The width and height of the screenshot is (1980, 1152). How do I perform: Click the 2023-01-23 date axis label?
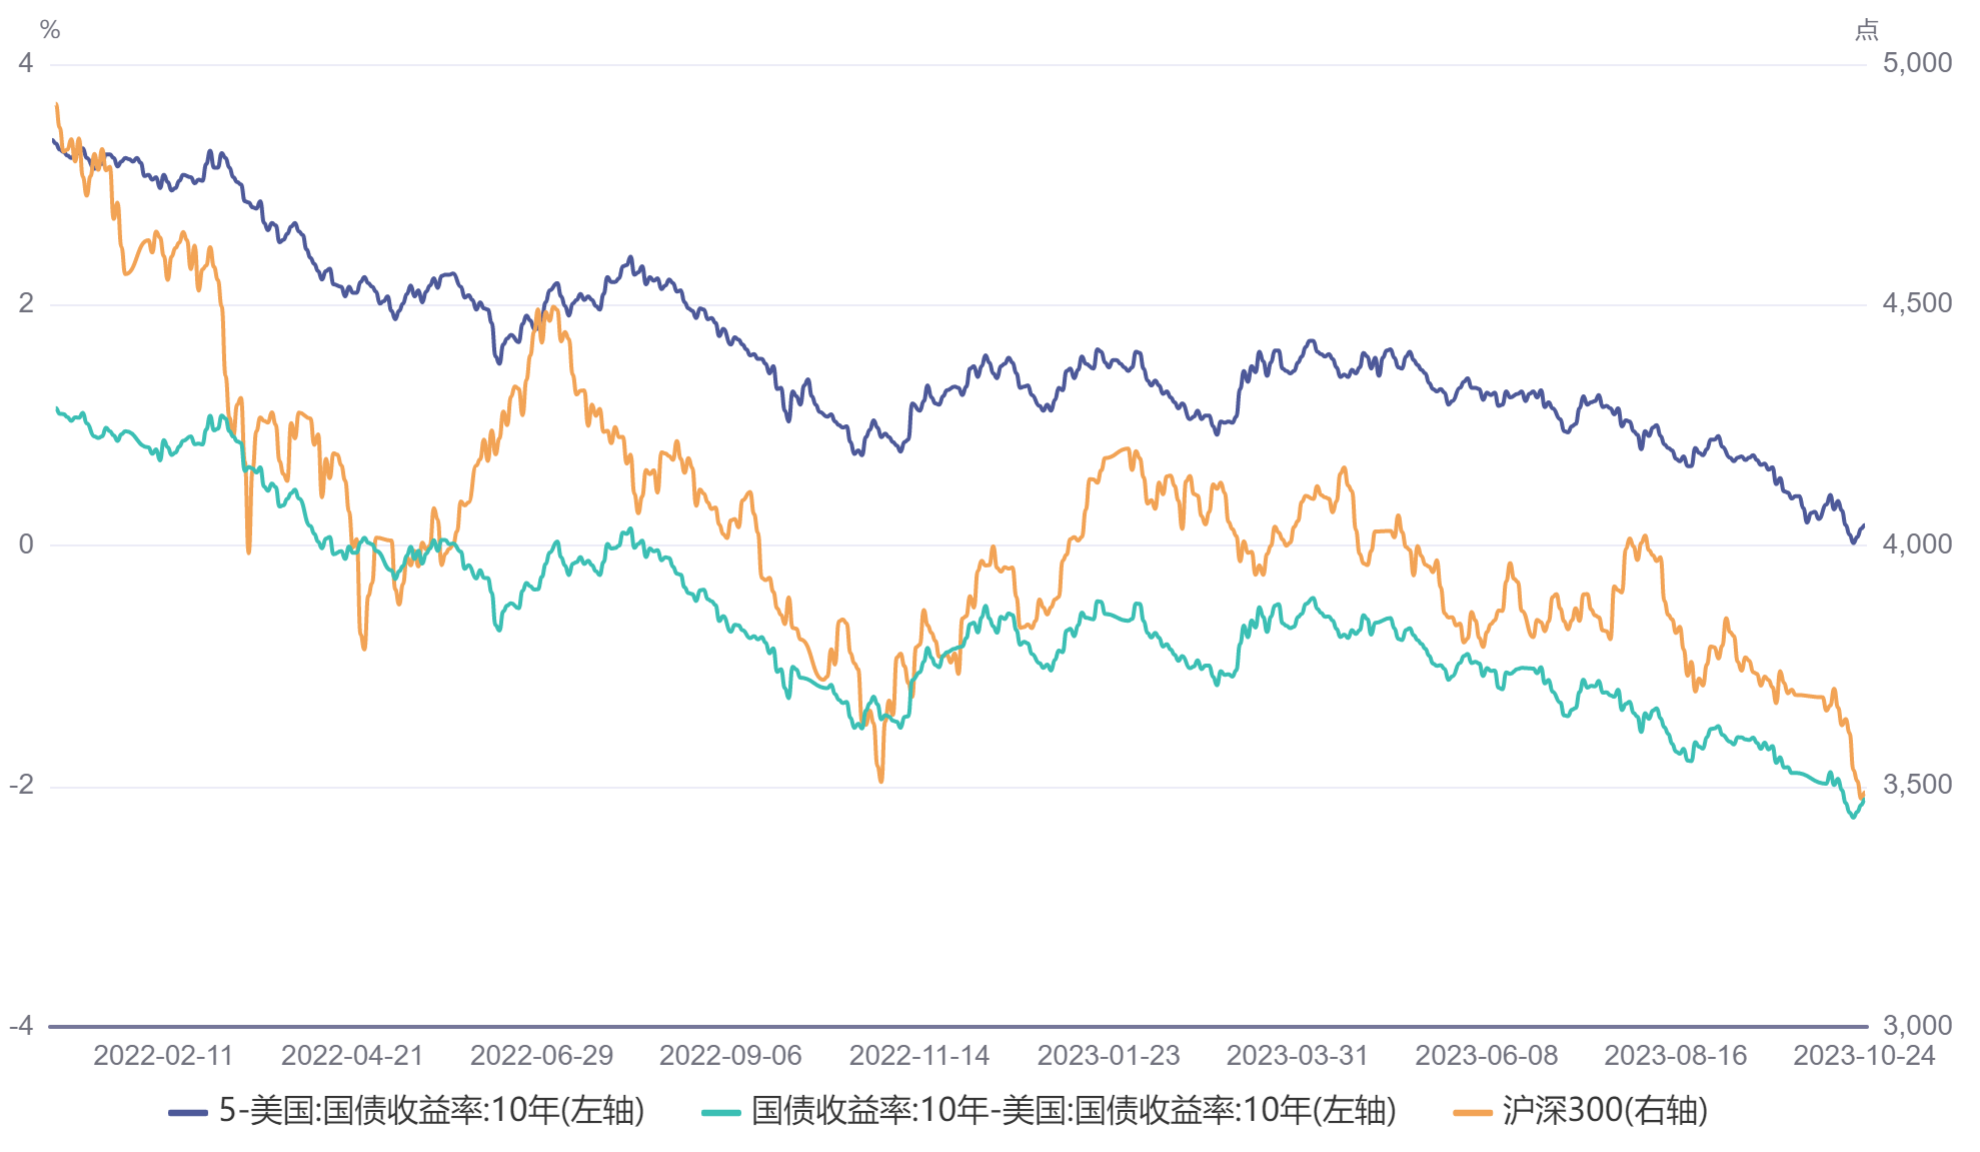click(1108, 1056)
